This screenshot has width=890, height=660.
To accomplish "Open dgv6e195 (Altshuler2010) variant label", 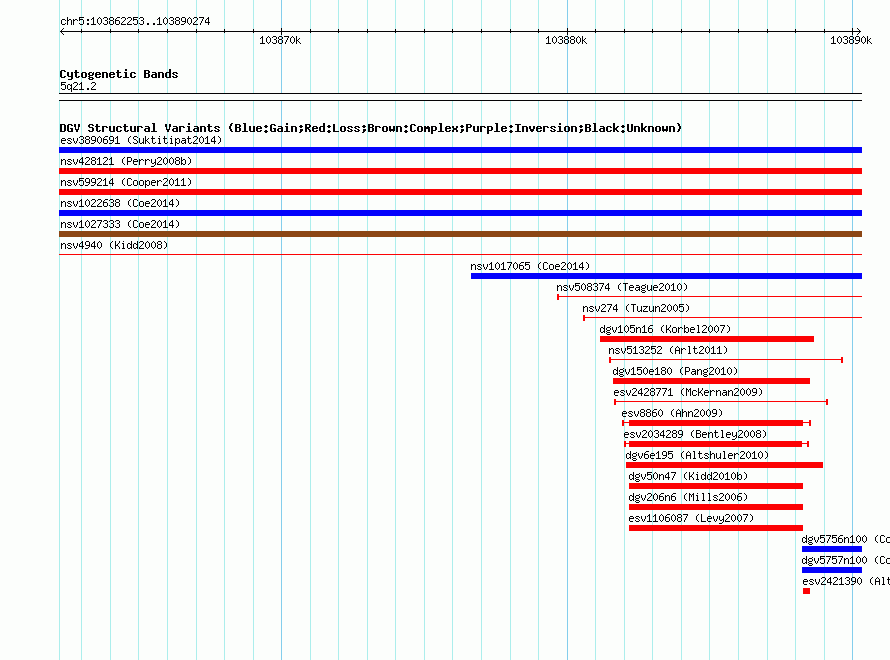I will (x=698, y=455).
